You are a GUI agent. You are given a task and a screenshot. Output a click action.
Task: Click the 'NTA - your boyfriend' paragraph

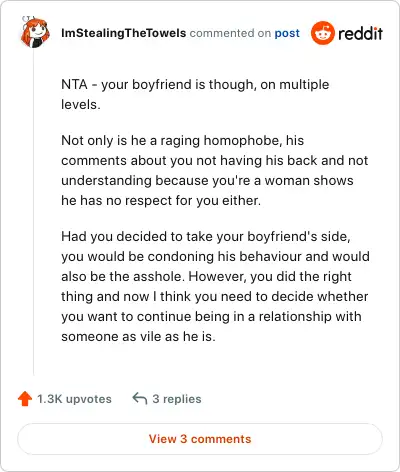click(195, 94)
